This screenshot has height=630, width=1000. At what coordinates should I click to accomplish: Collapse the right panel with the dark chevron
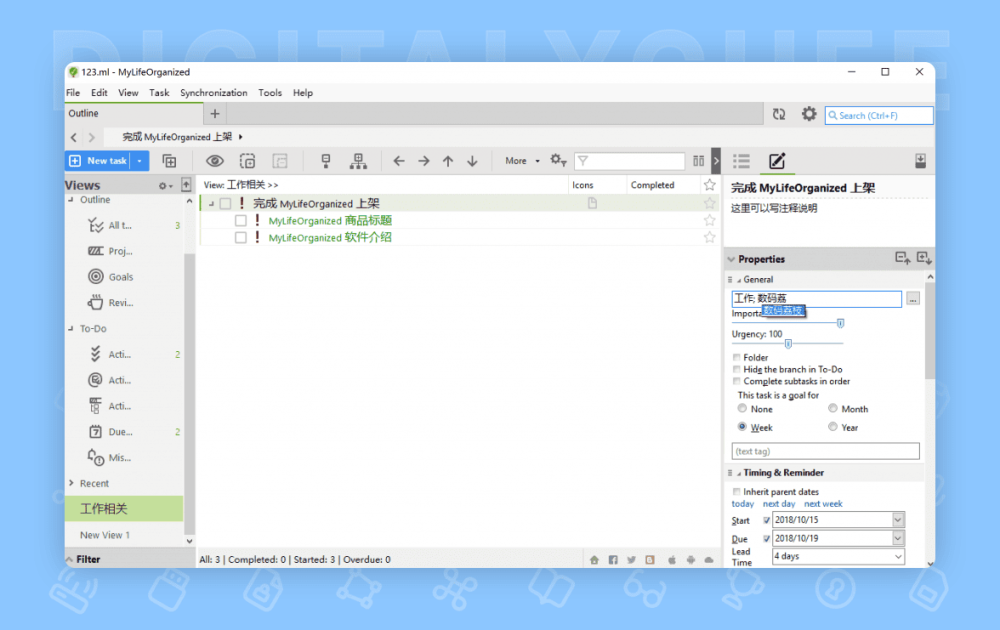point(716,161)
